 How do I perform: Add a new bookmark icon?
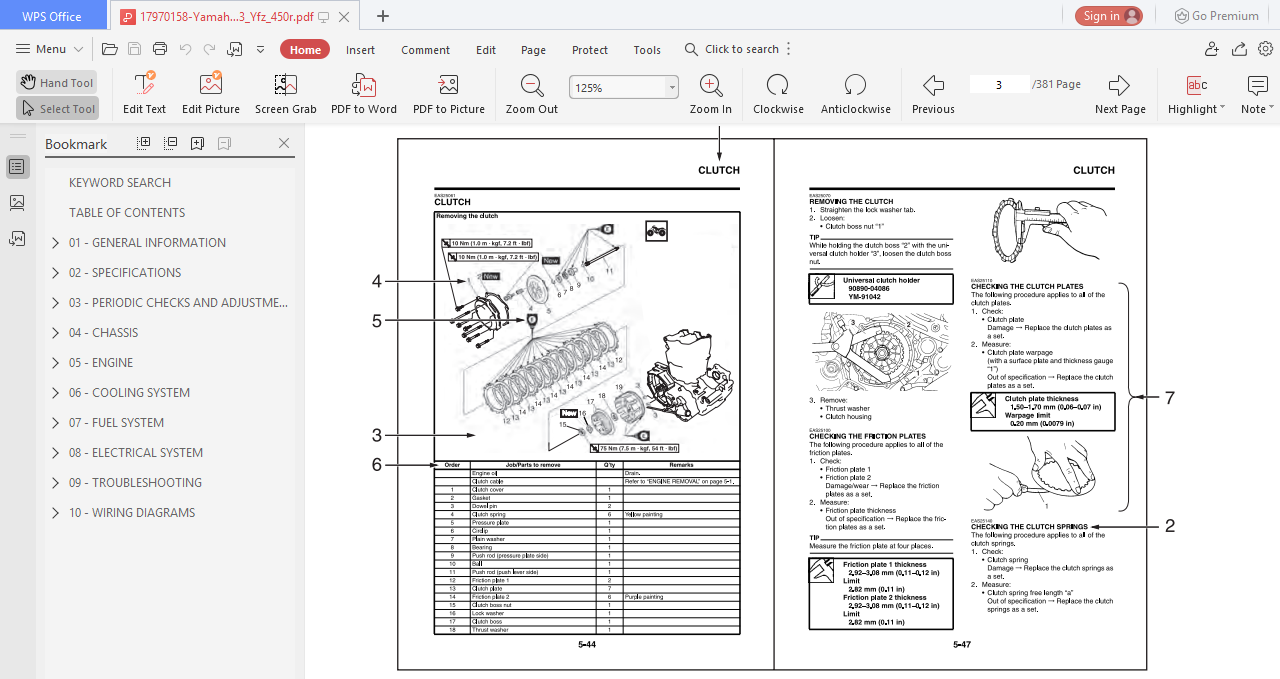coord(198,143)
